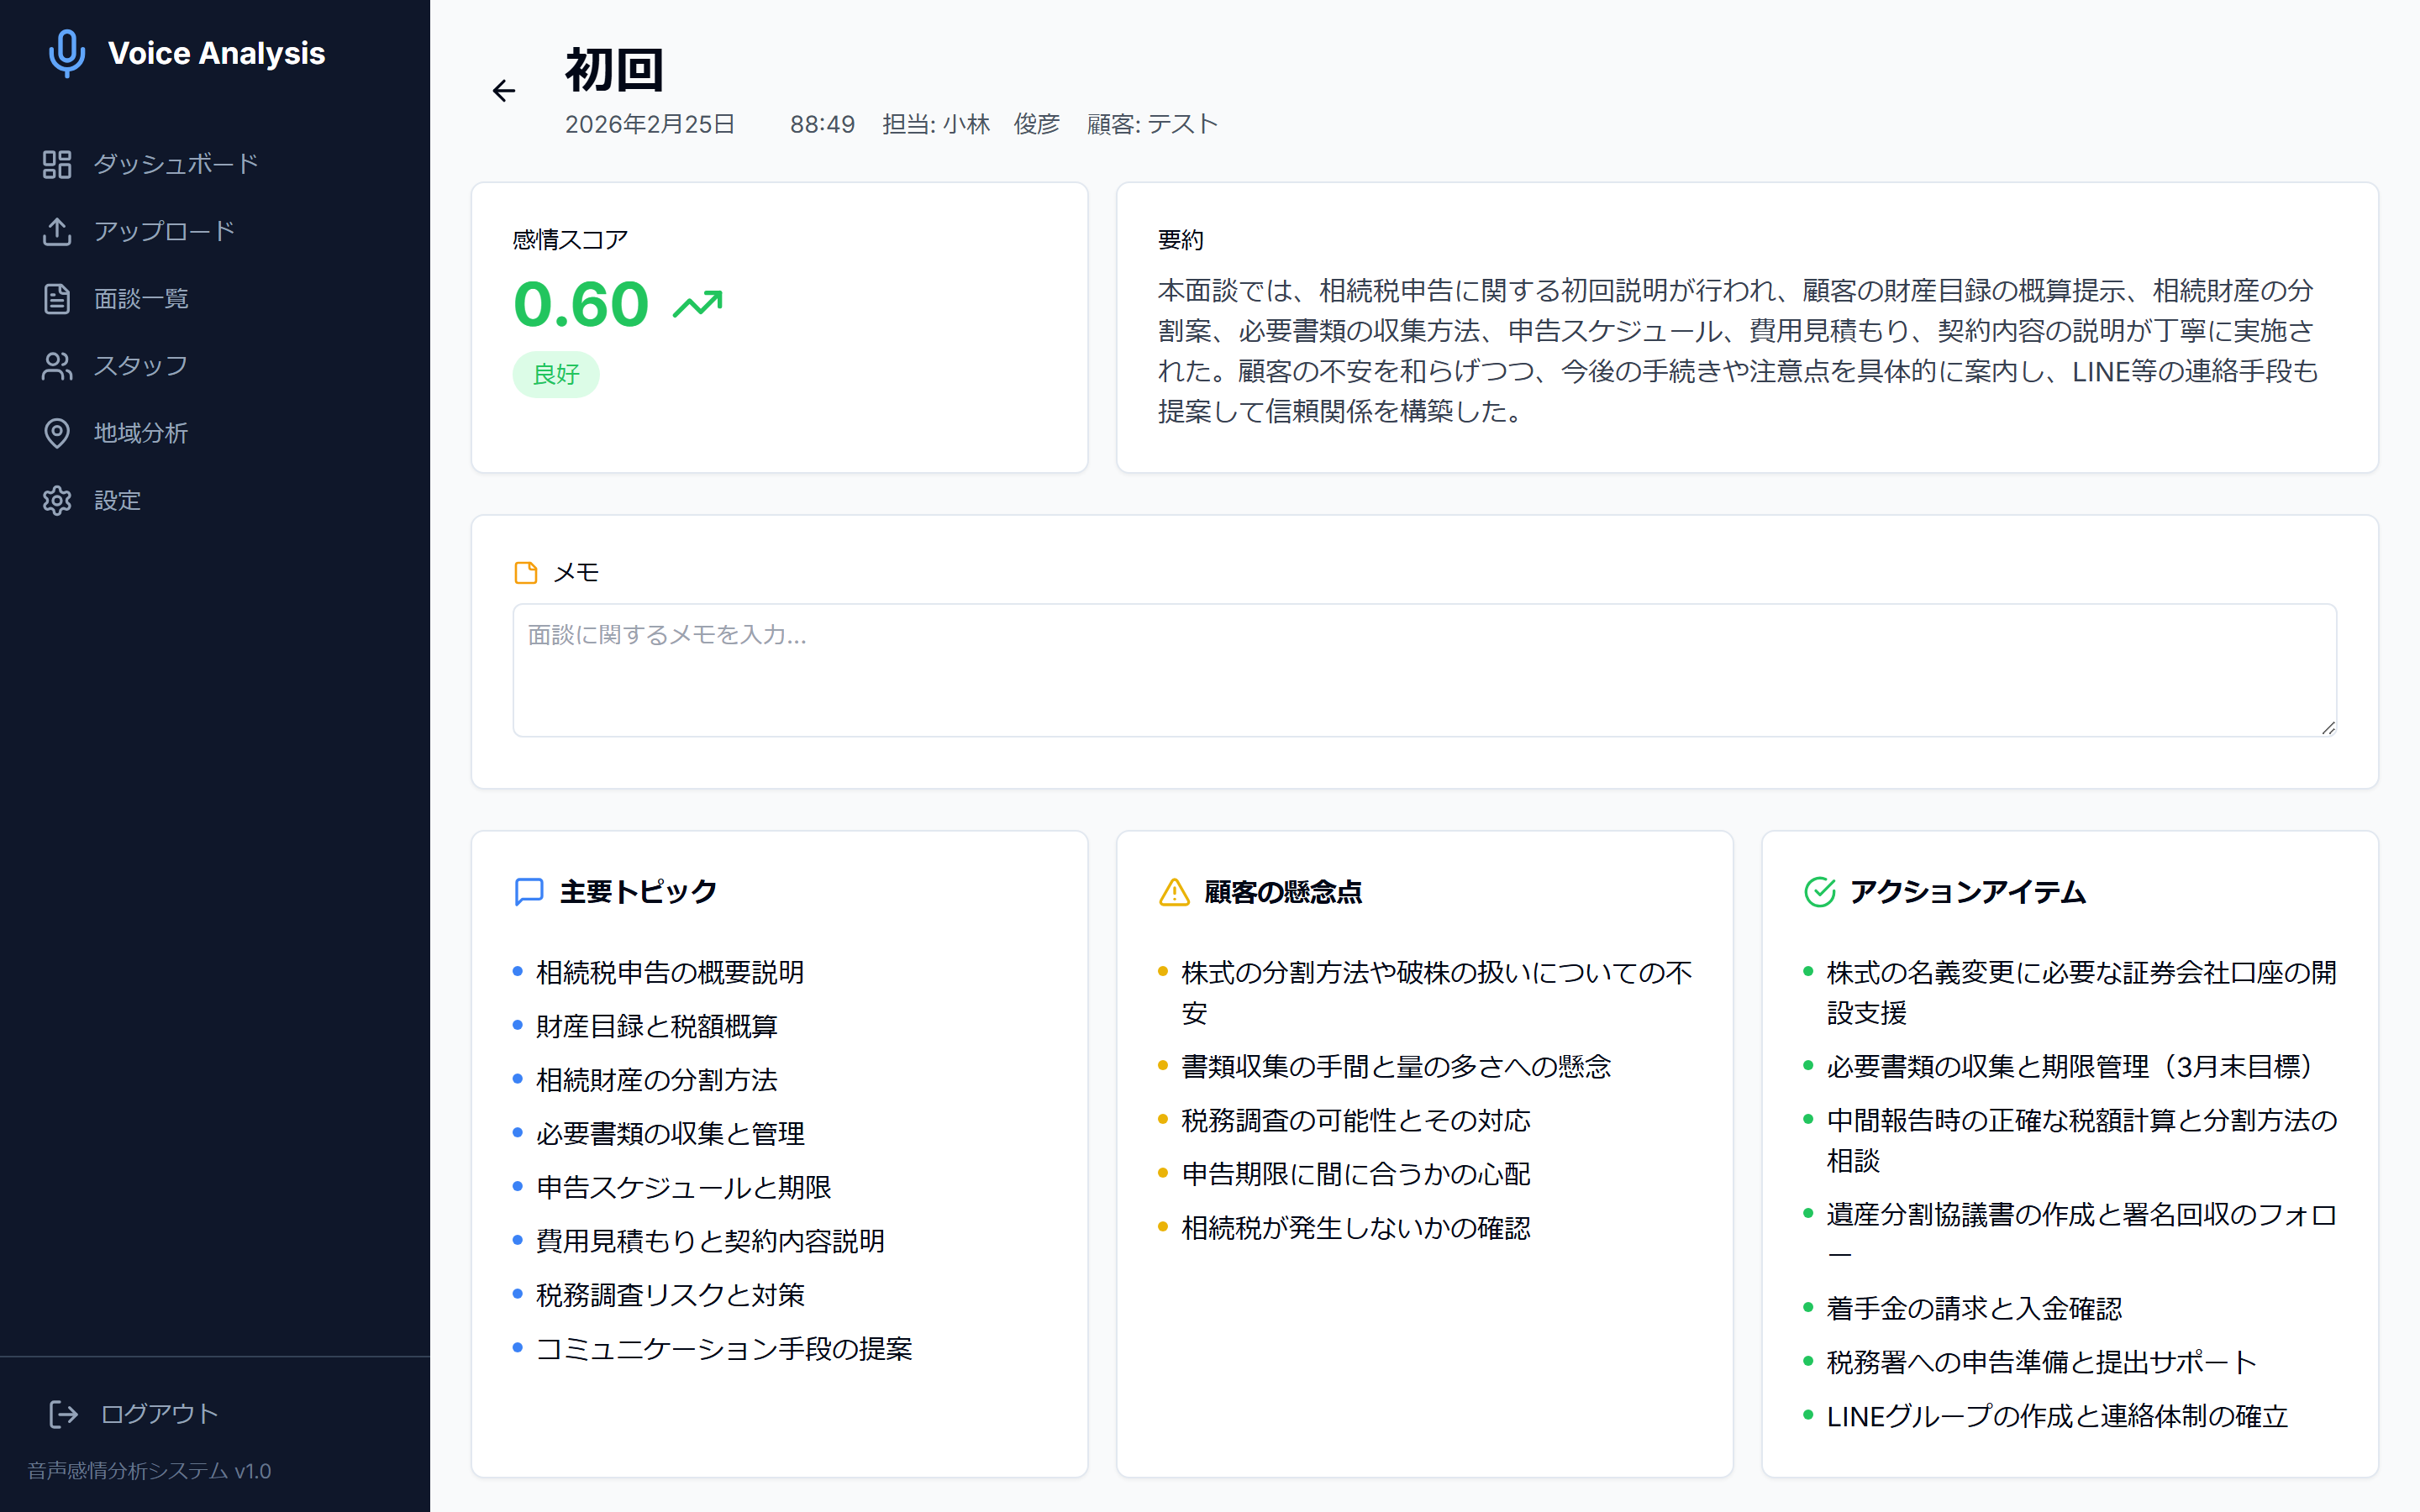Select ダッシュボード in the sidebar navigation
Viewport: 2420px width, 1512px height.
(x=175, y=163)
